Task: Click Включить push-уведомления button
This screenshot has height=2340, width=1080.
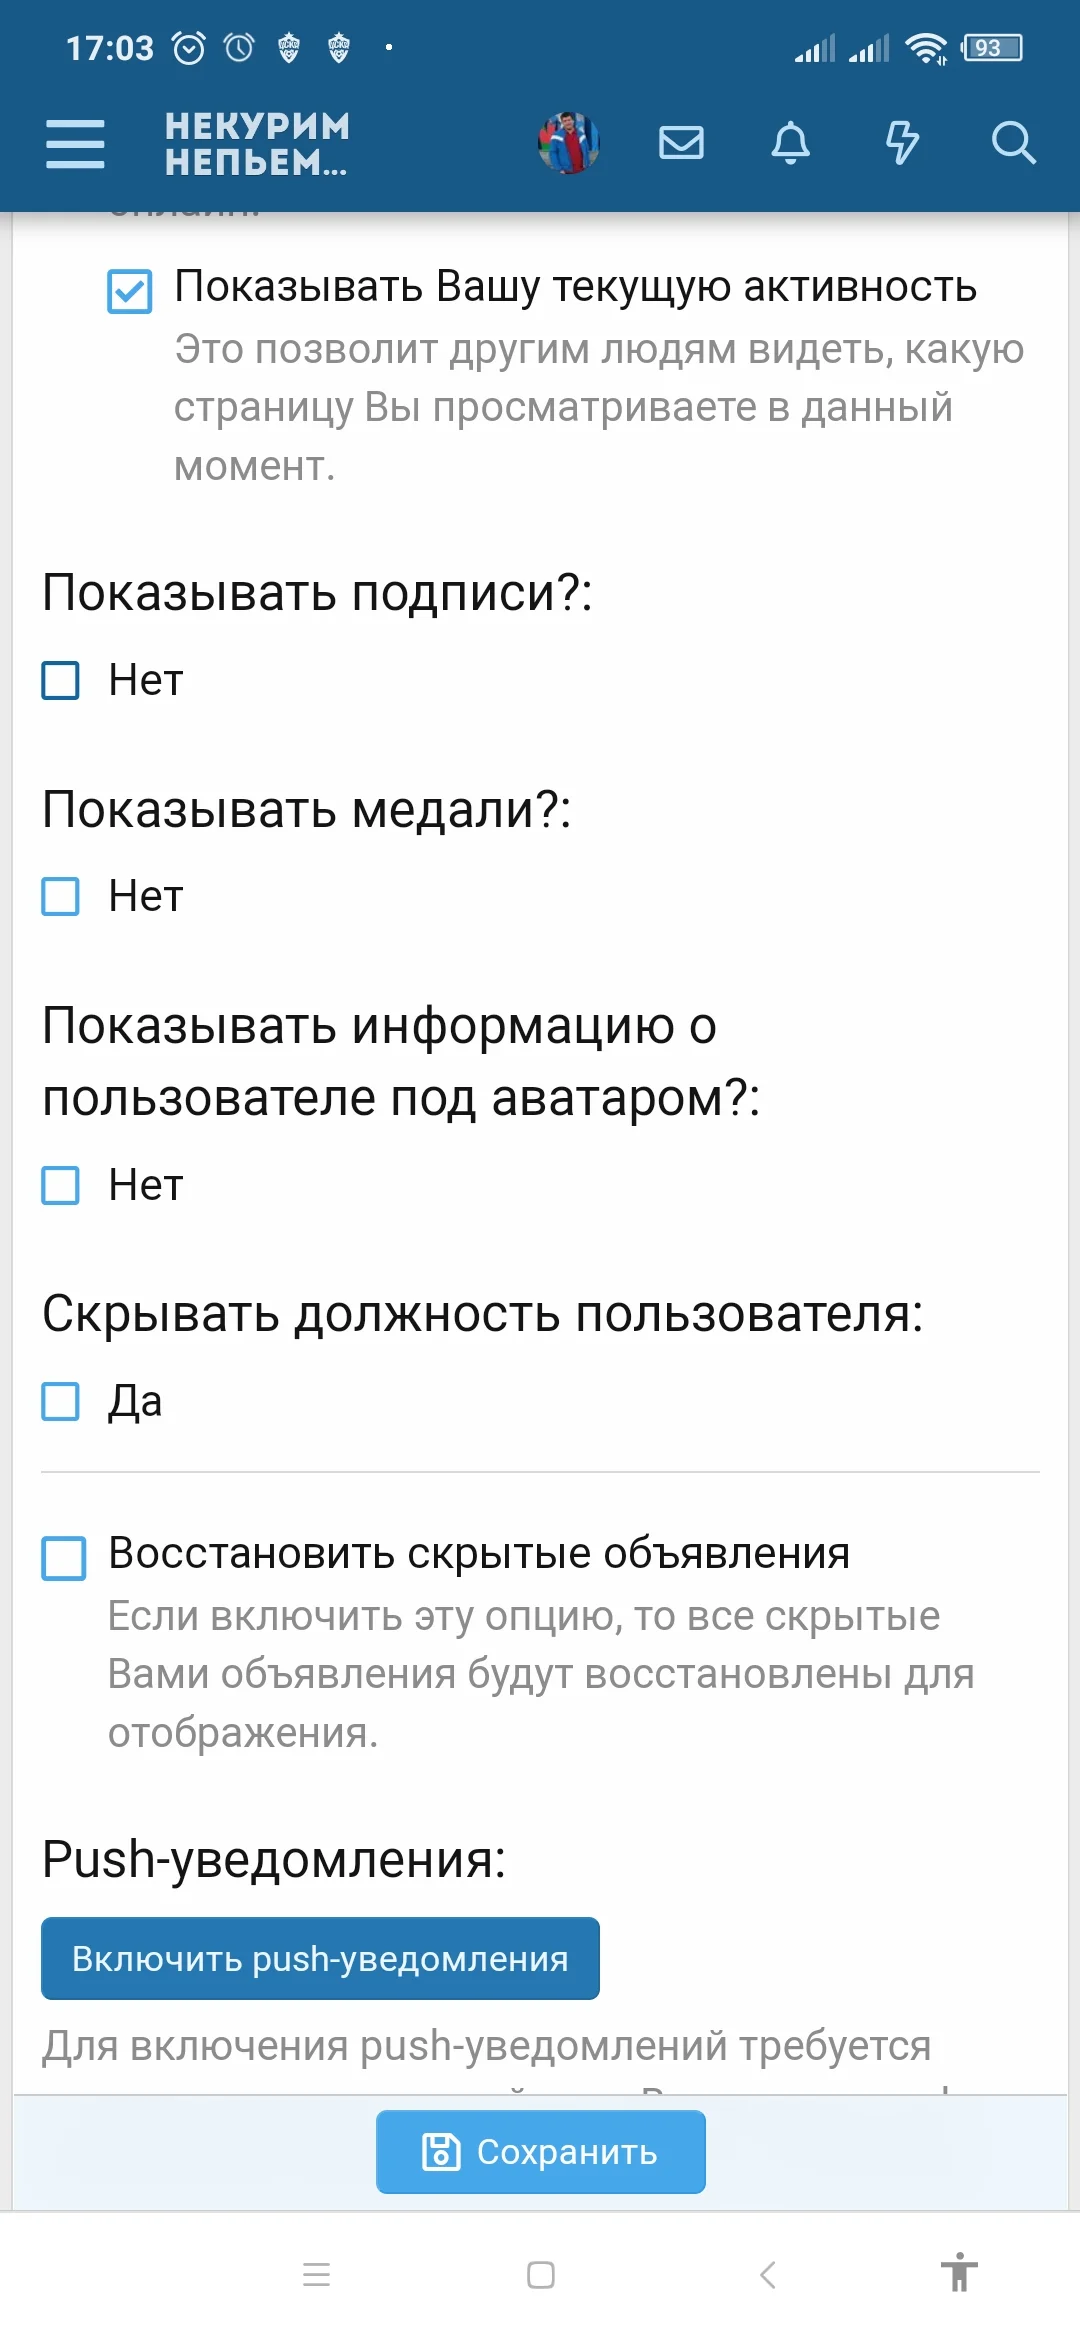Action: tap(318, 1957)
